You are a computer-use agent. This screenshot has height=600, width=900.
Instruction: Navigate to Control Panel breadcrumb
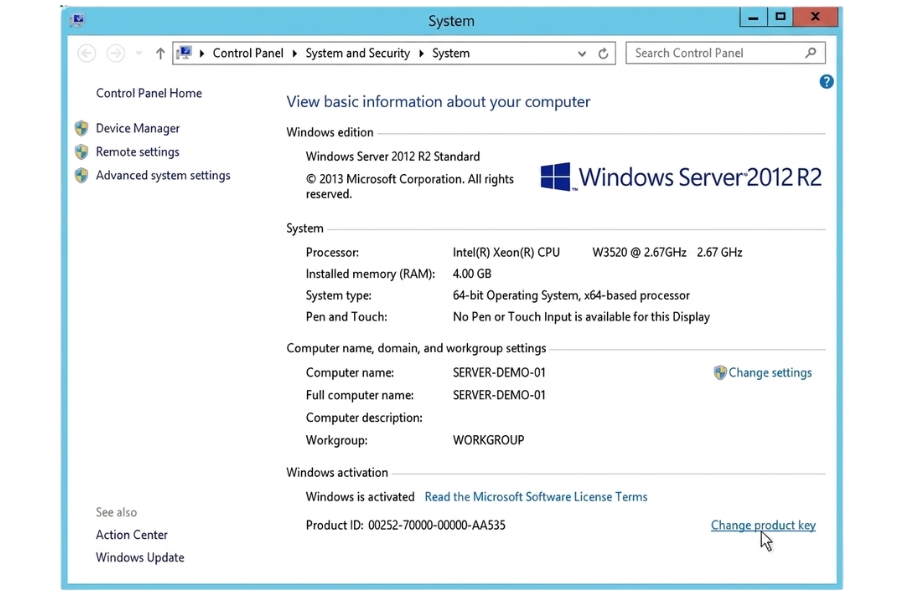point(248,53)
